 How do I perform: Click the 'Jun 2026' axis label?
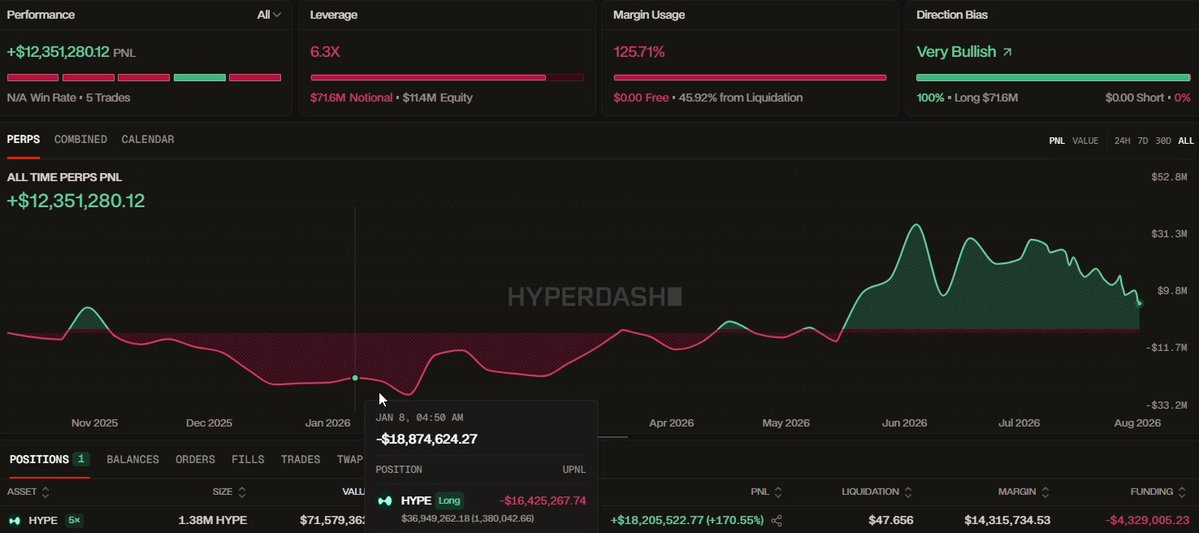point(904,423)
